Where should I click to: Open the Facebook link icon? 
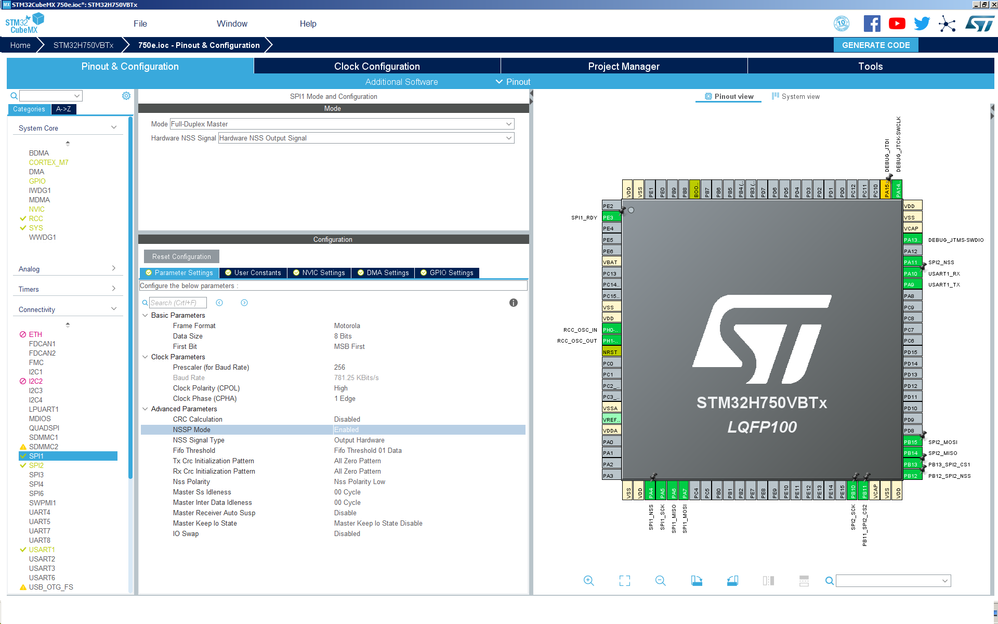pos(872,23)
